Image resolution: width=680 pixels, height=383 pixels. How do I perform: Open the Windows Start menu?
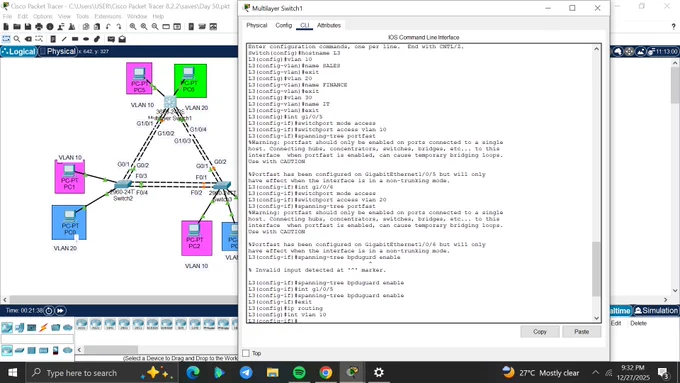pyautogui.click(x=13, y=373)
